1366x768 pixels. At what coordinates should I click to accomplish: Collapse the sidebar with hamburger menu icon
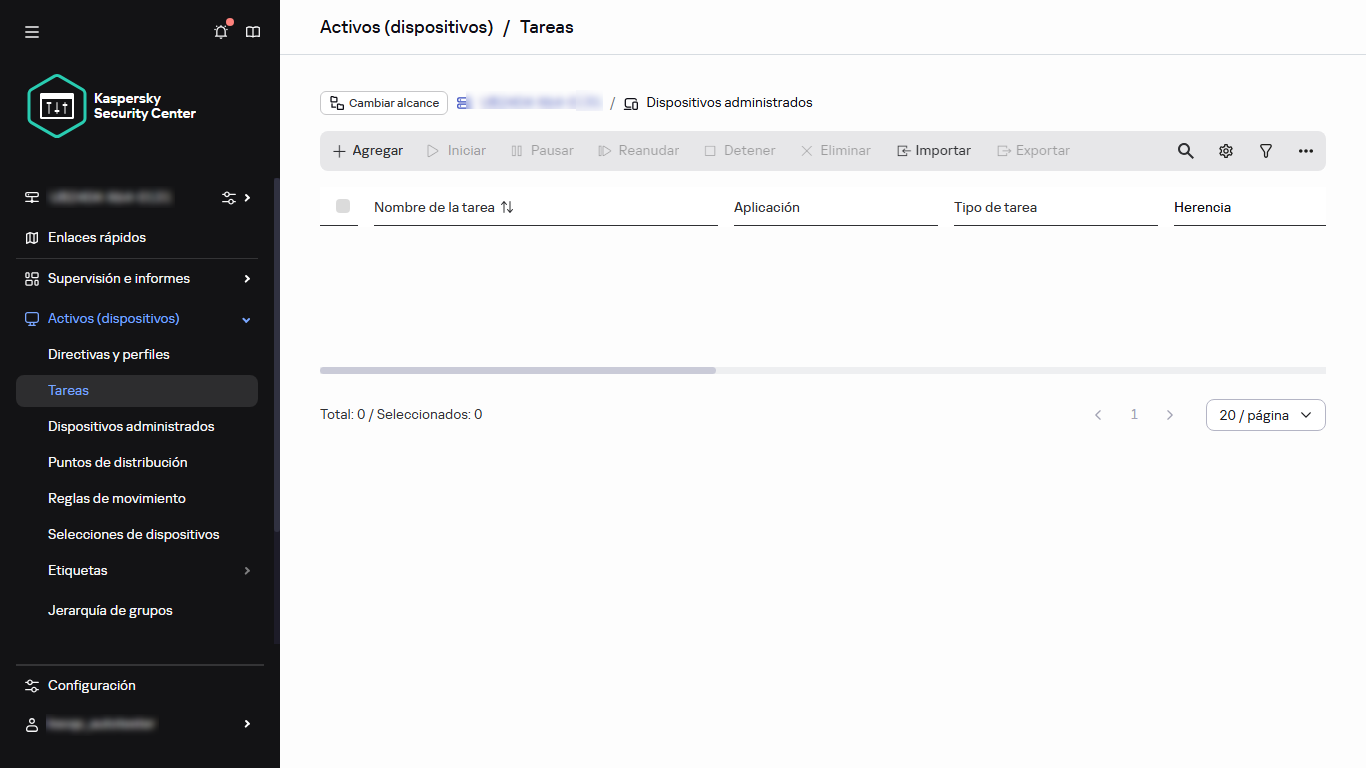click(x=32, y=32)
